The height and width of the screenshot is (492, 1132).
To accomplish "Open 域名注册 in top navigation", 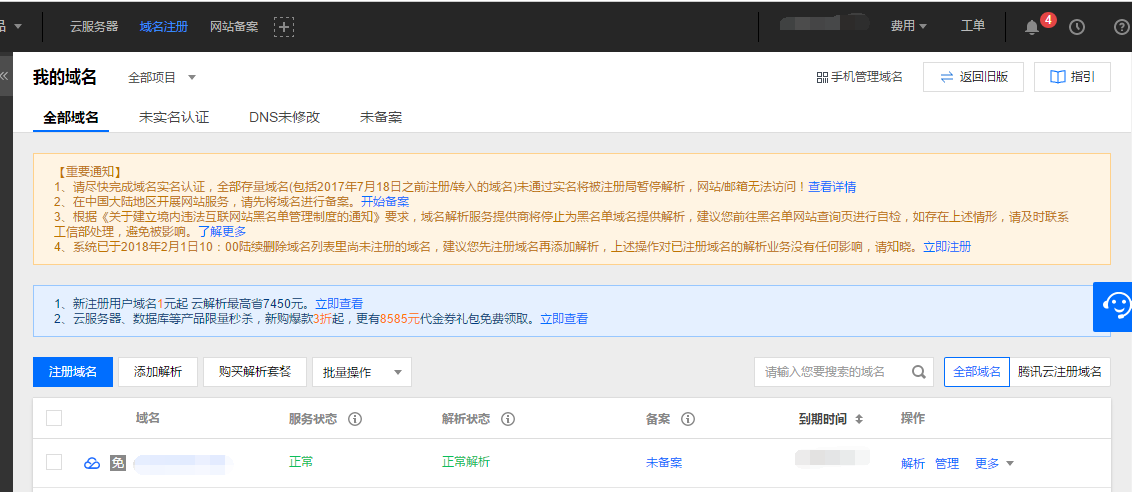I will (x=164, y=27).
